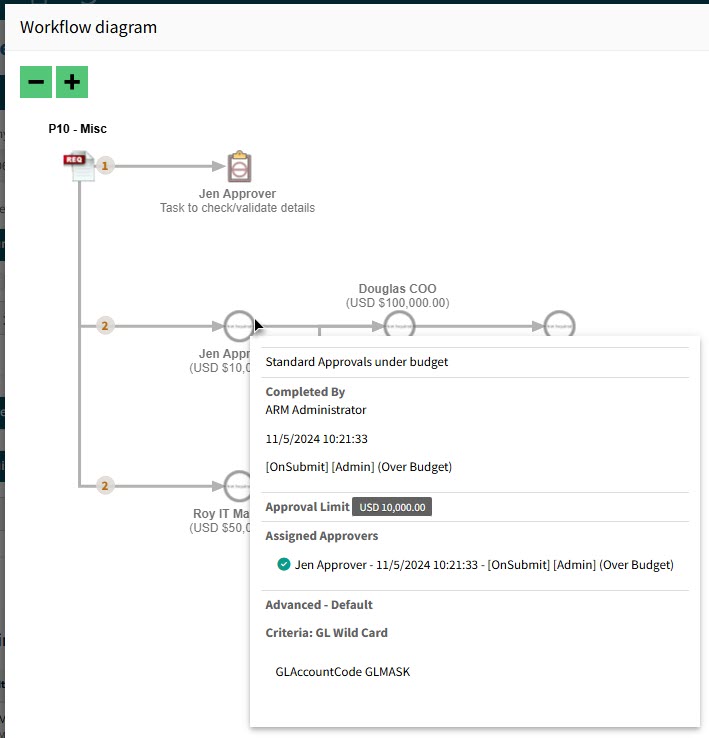Click the P10 - Misc workflow label
This screenshot has height=738, width=709.
pos(77,129)
